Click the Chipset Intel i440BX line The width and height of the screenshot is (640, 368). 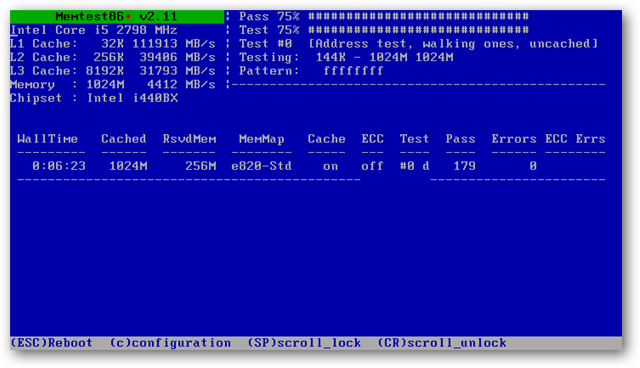[94, 98]
